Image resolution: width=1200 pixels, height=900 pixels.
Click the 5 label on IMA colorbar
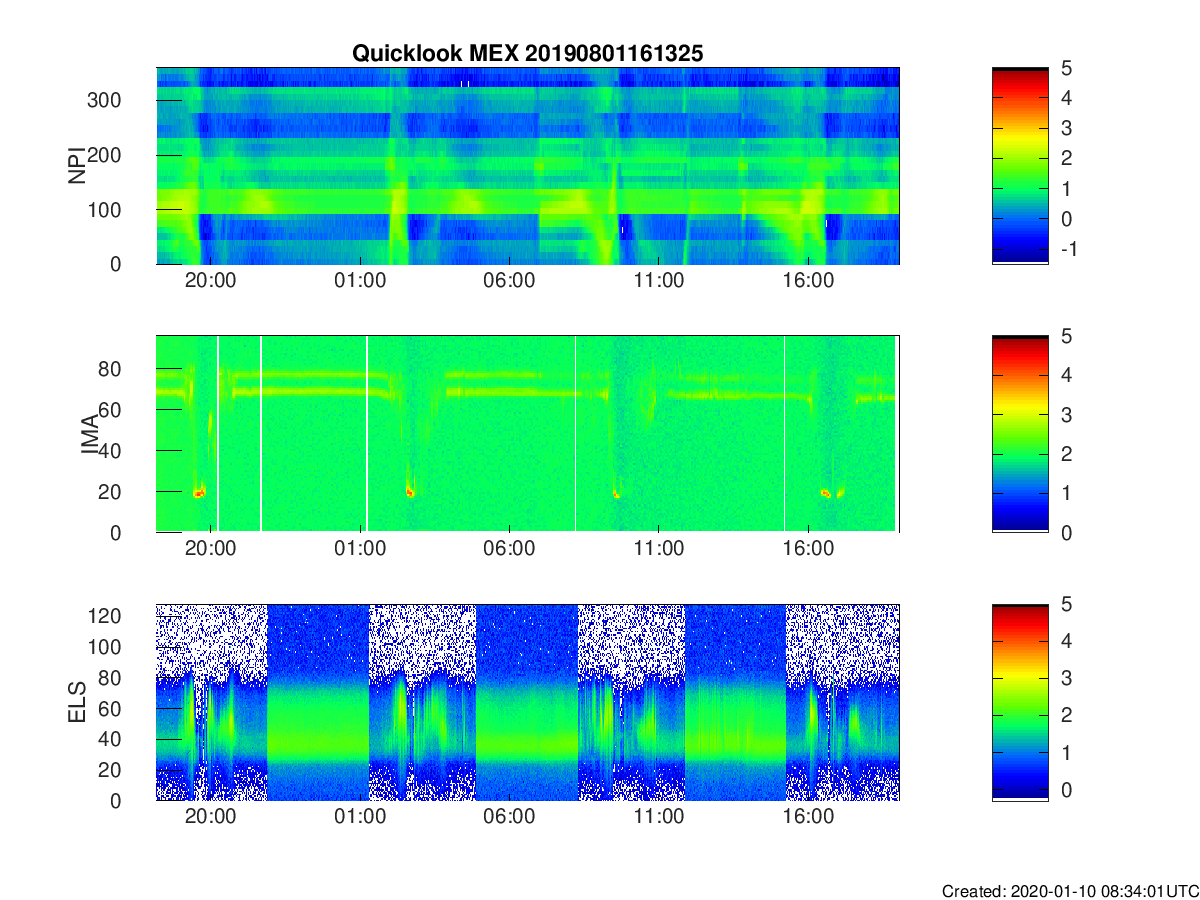pyautogui.click(x=1065, y=337)
